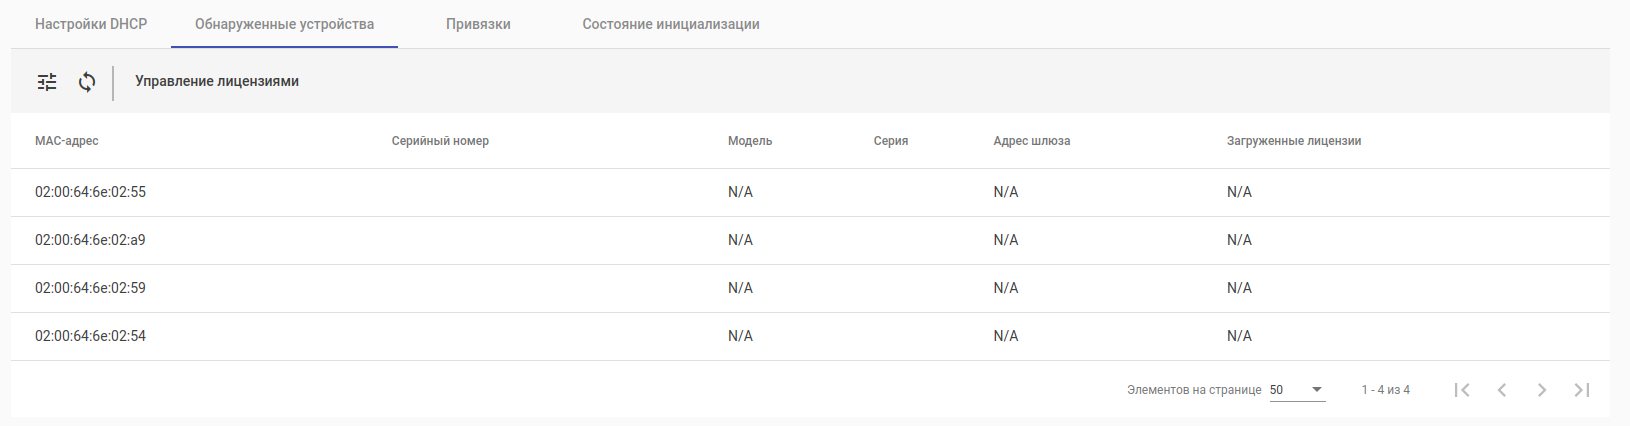Go to the next page
Image resolution: width=1630 pixels, height=426 pixels.
pyautogui.click(x=1542, y=390)
